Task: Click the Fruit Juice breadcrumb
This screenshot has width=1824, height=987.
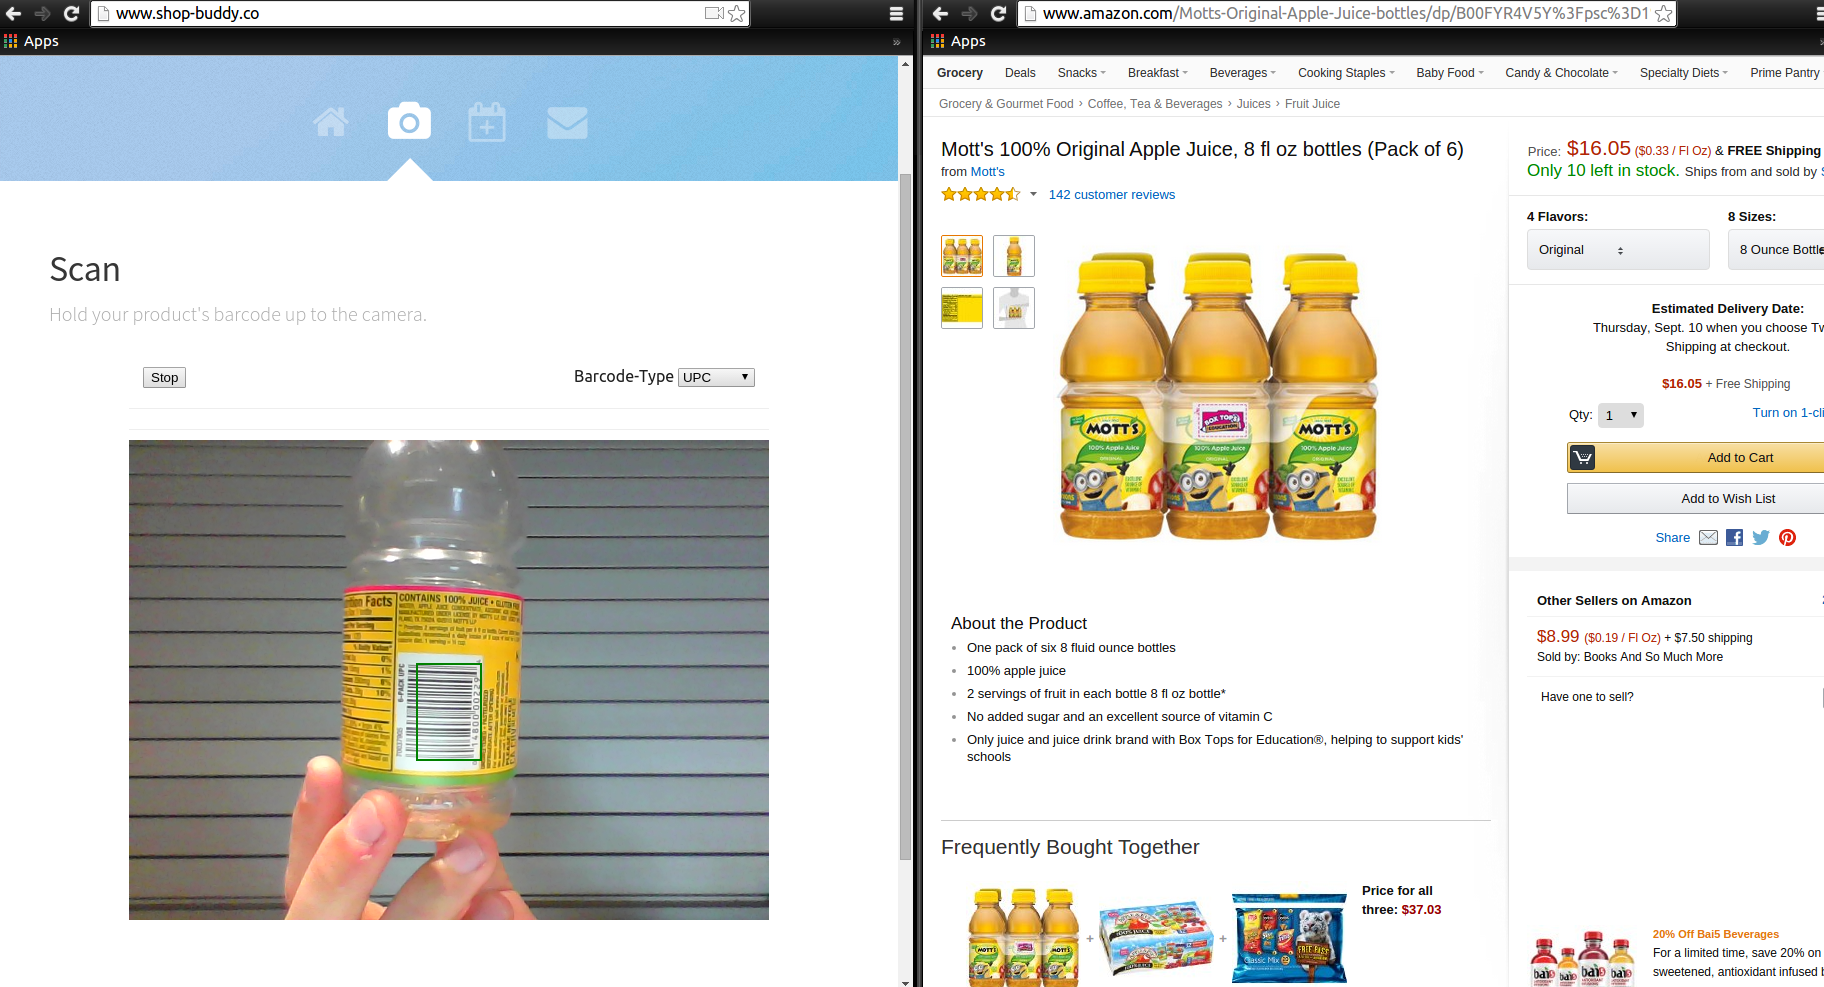Action: (x=1312, y=104)
